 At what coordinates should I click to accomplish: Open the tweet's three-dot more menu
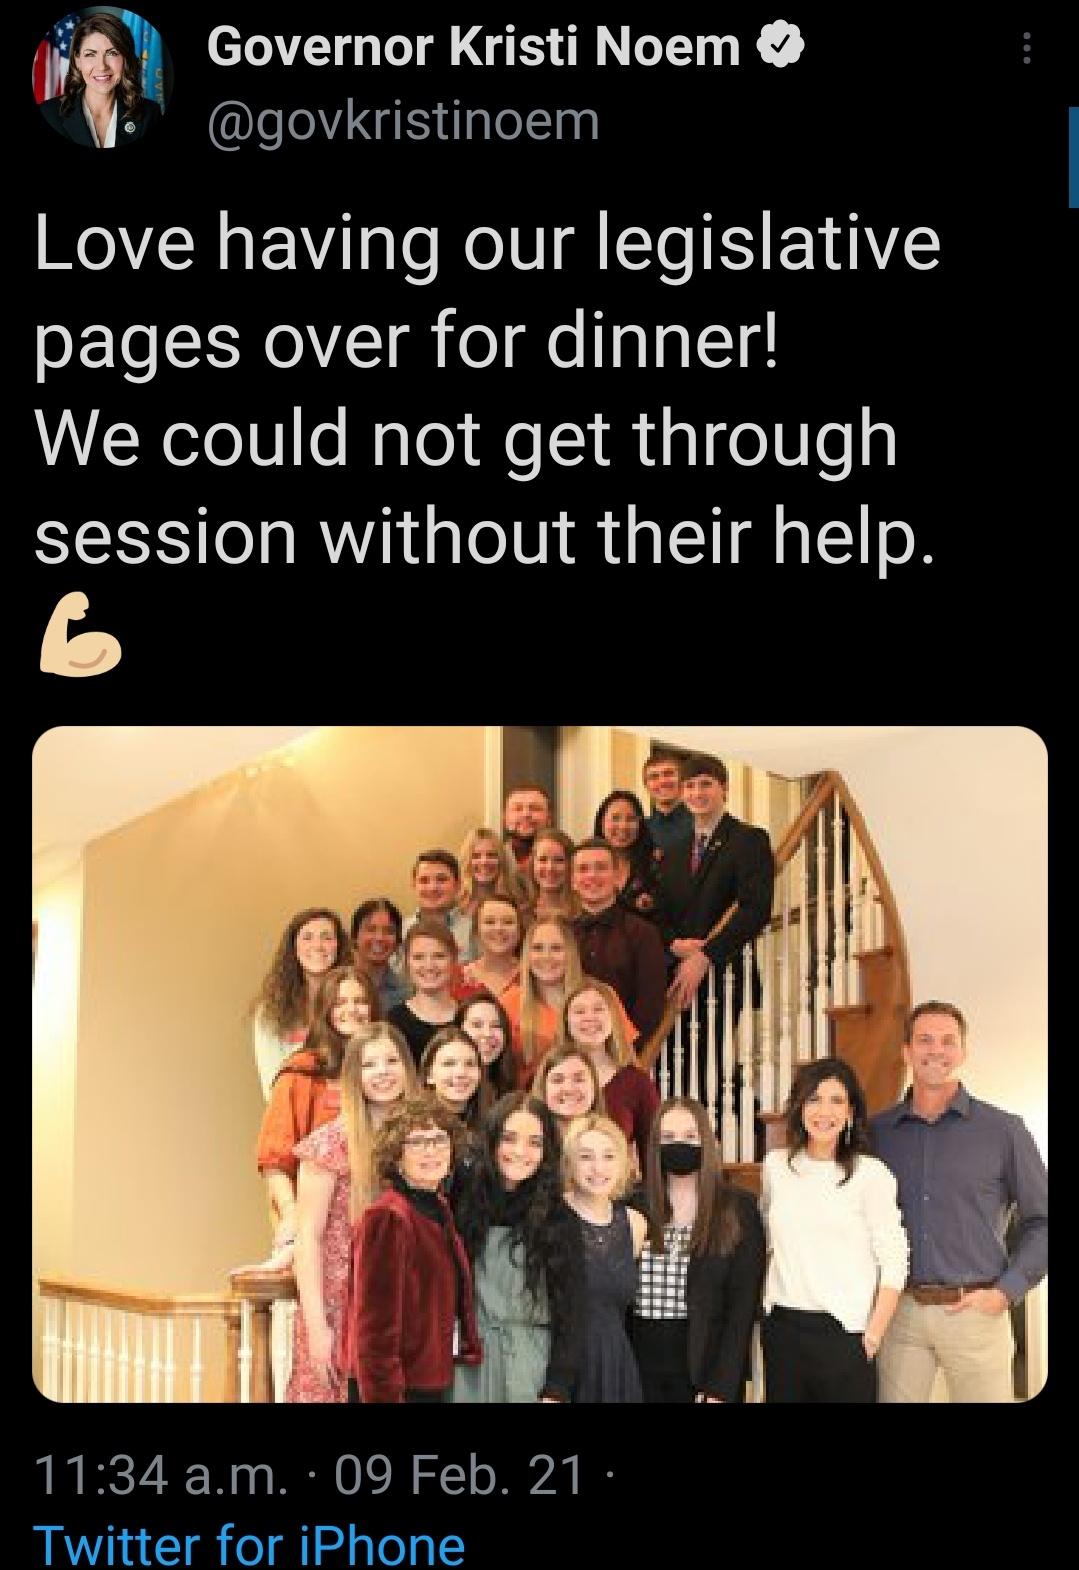pos(1026,47)
